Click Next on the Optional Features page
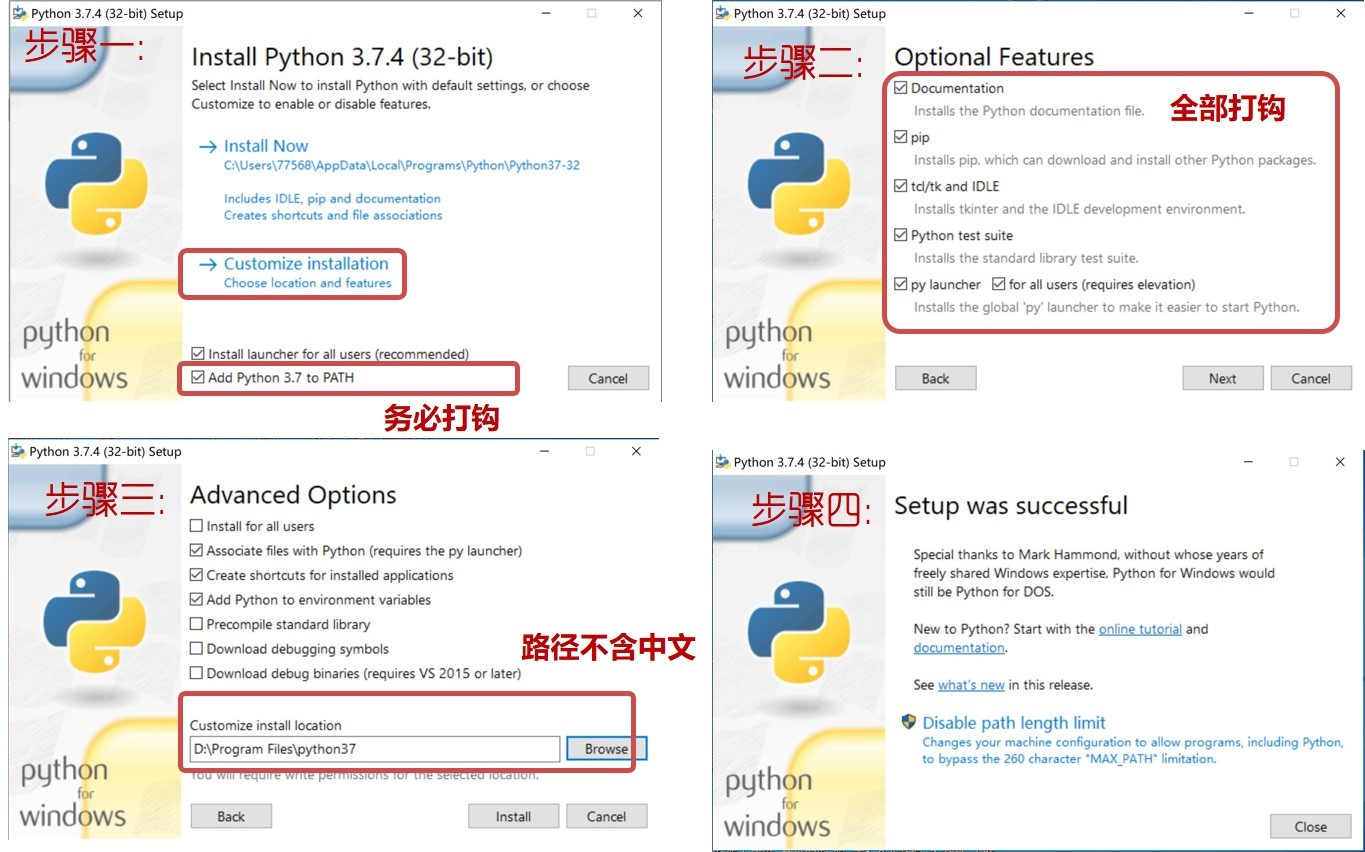The width and height of the screenshot is (1365, 852). (x=1222, y=379)
